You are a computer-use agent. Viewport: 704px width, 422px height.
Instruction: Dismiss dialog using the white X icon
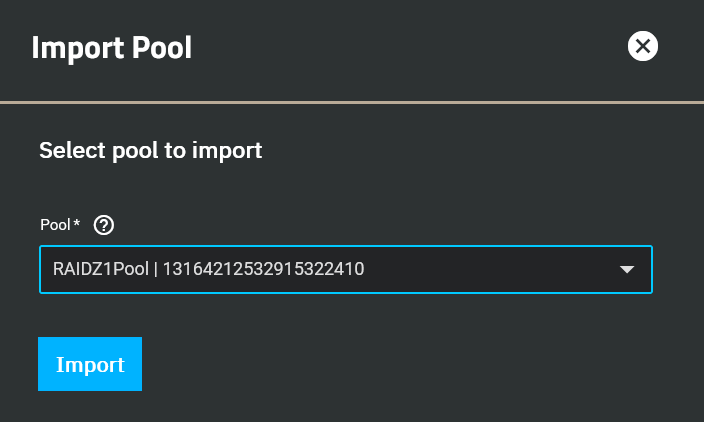click(x=642, y=46)
